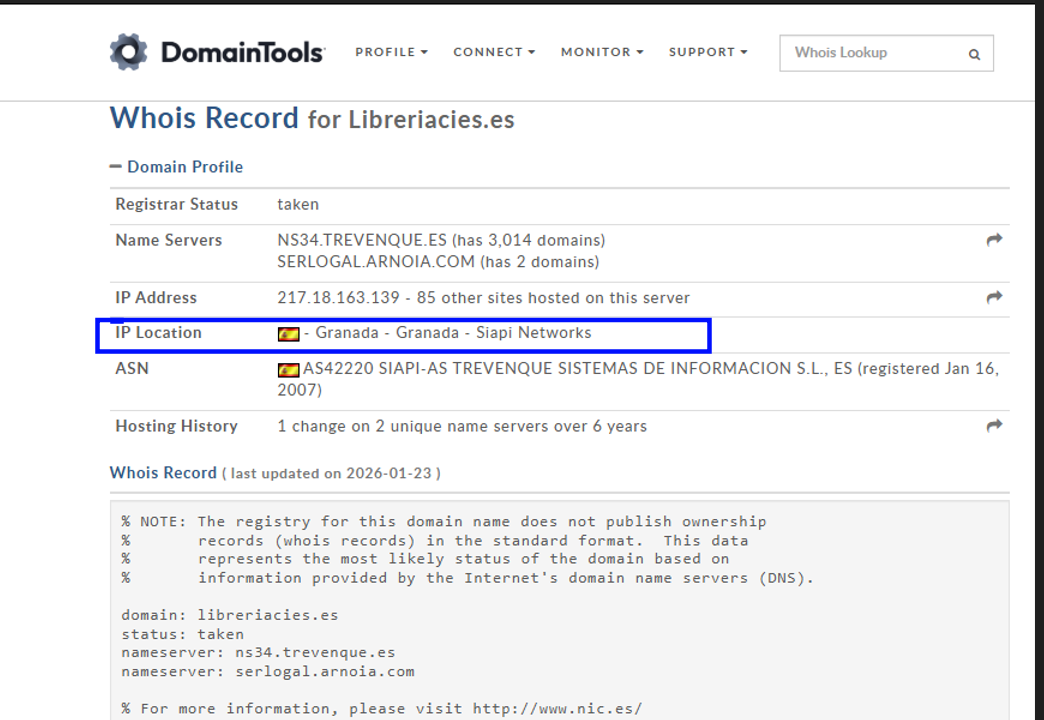The height and width of the screenshot is (720, 1044).
Task: Open the MONITOR dropdown menu
Action: (602, 52)
